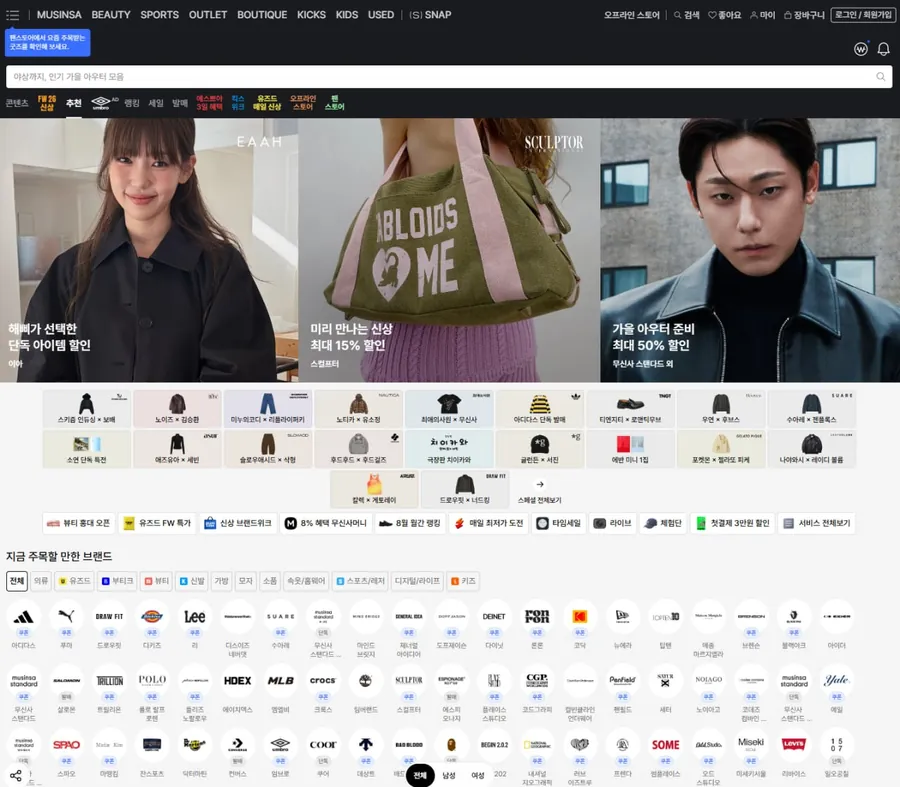Filter brands by 키즈 chip
The width and height of the screenshot is (900, 787).
point(463,581)
